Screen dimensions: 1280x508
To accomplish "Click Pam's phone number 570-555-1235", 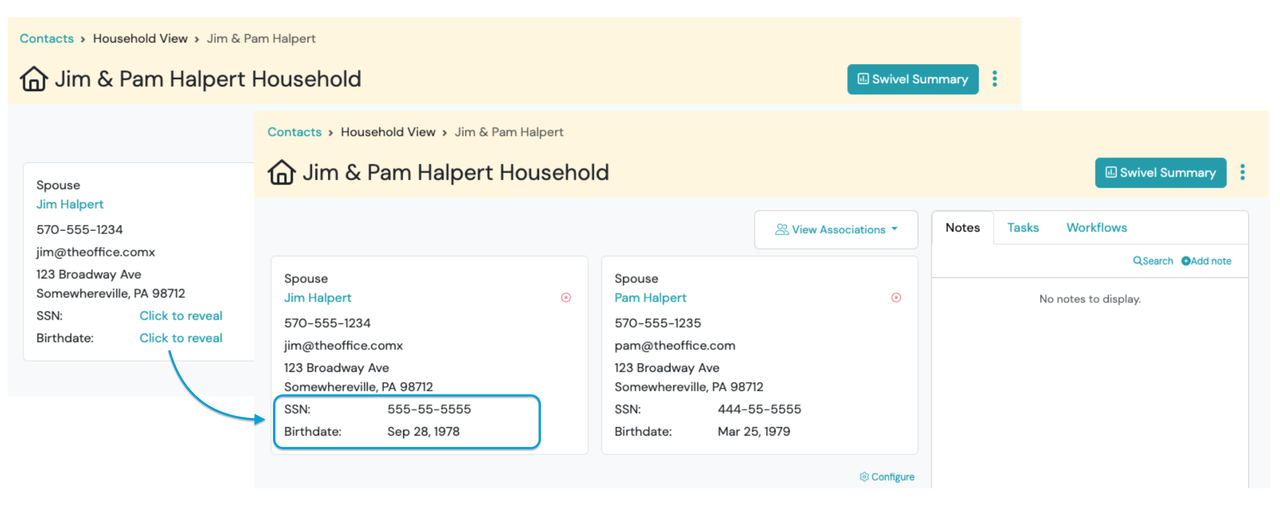I will click(658, 323).
